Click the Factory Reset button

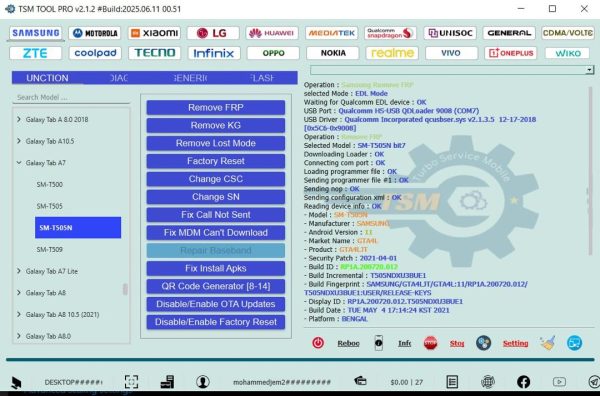click(215, 161)
